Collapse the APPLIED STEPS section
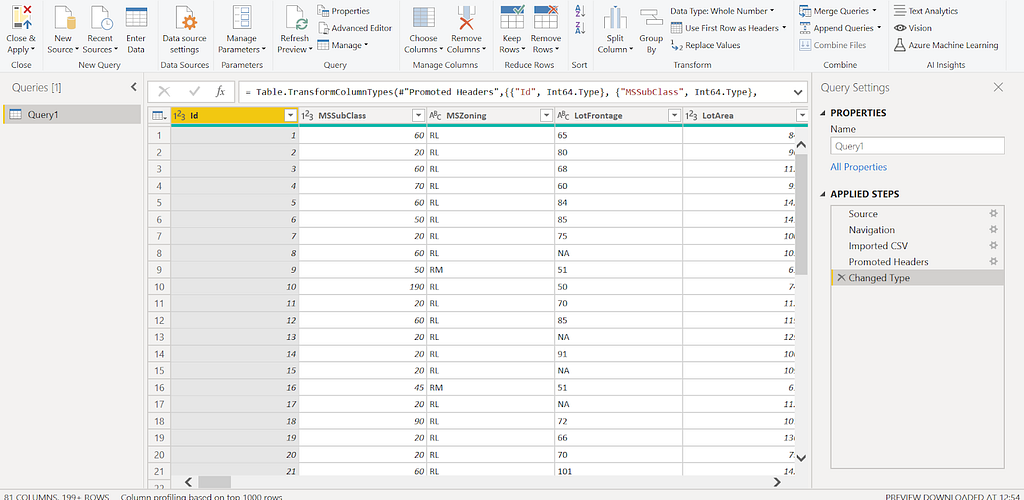1024x500 pixels. pyautogui.click(x=822, y=195)
